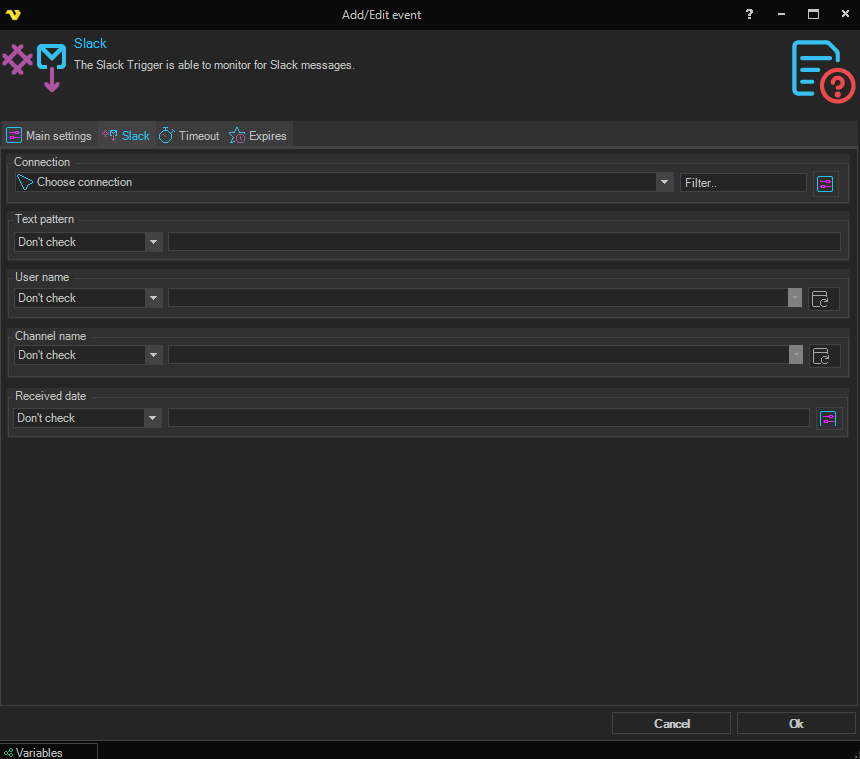Switch to the Timeout tab
Viewport: 860px width, 759px height.
[x=190, y=136]
